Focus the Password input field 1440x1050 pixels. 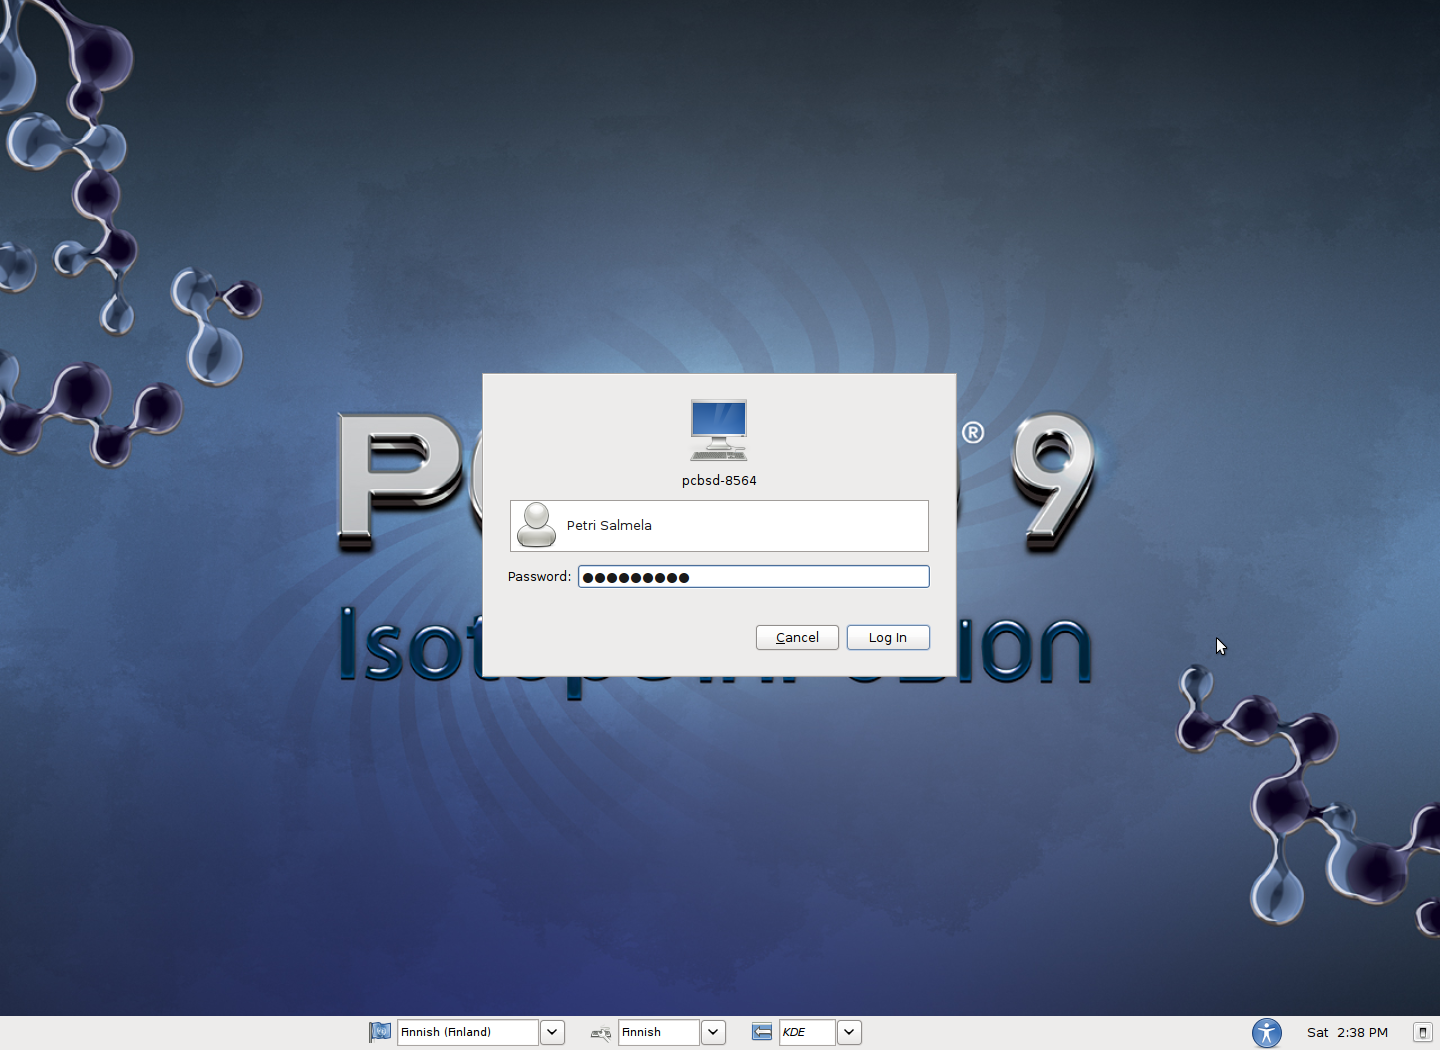click(753, 576)
